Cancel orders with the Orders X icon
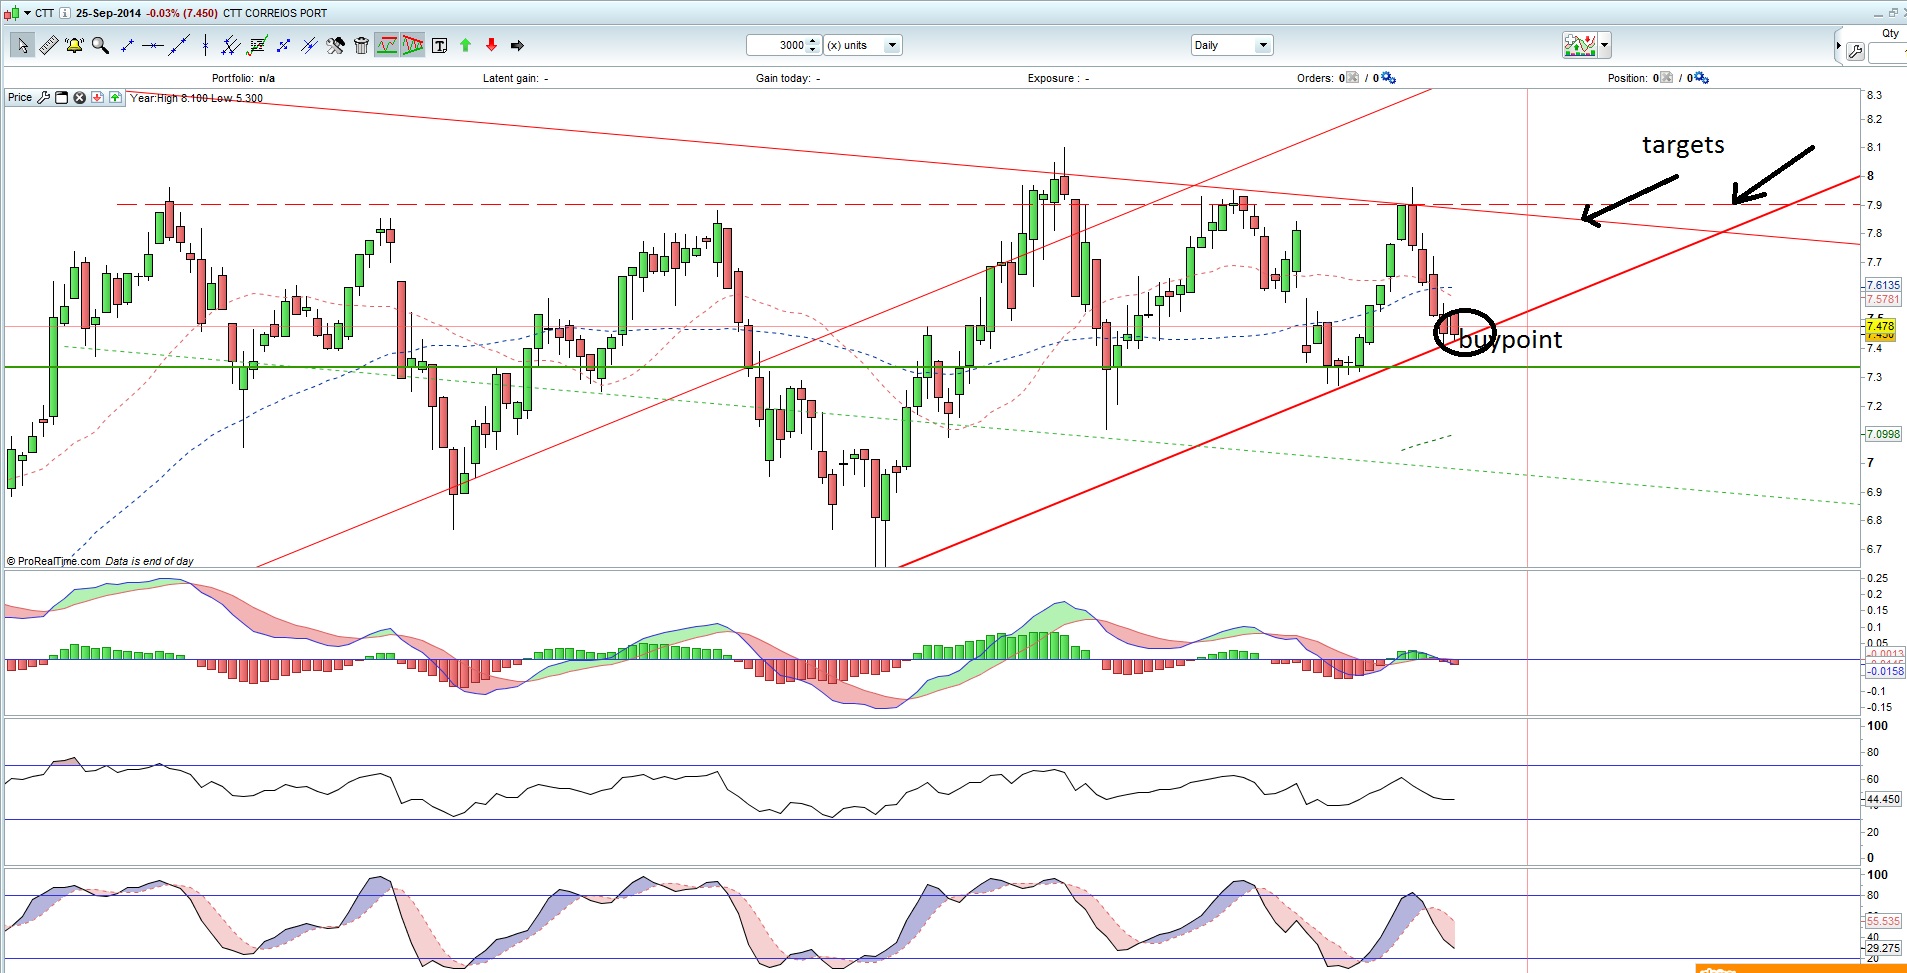 point(1352,78)
